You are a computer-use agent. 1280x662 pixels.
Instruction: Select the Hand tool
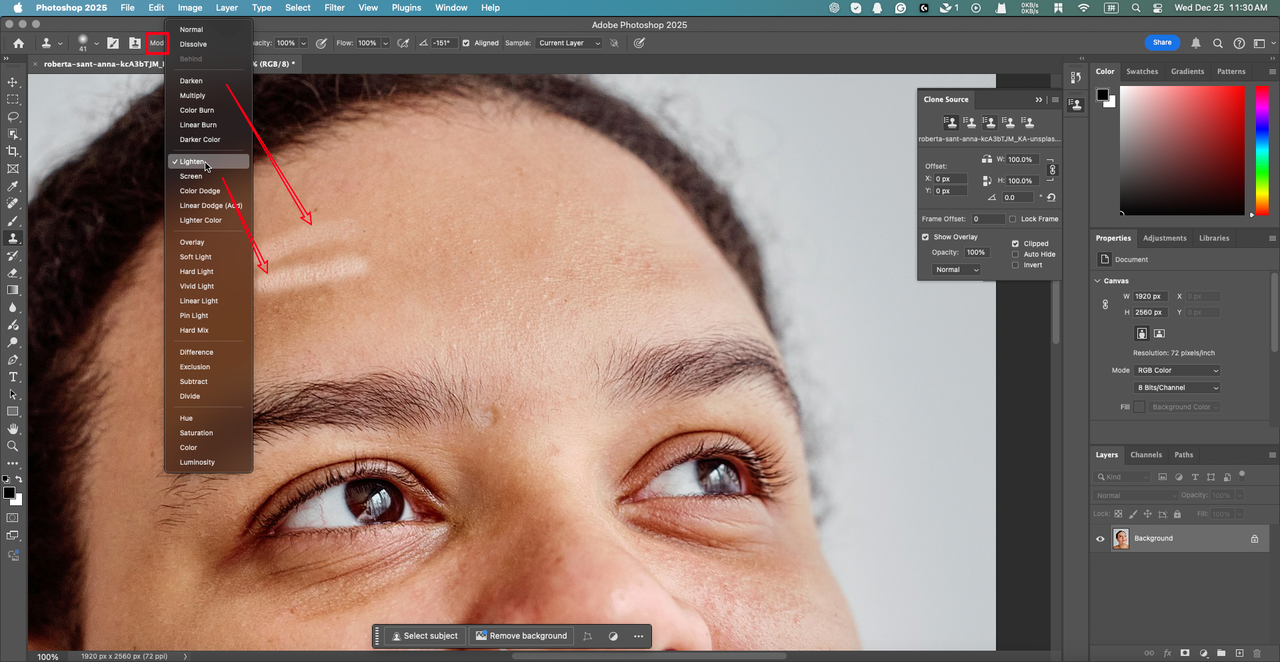tap(13, 429)
